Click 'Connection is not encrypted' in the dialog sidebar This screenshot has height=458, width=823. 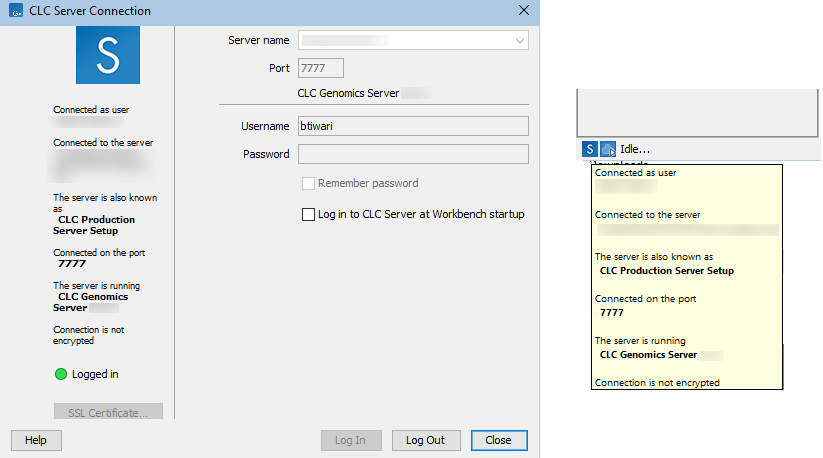[x=88, y=335]
